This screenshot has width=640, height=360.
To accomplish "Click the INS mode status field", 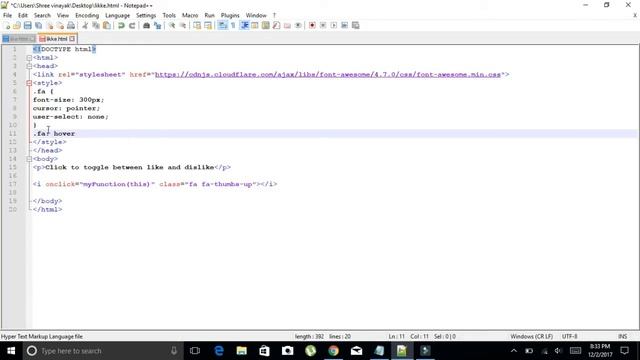I will tap(622, 336).
